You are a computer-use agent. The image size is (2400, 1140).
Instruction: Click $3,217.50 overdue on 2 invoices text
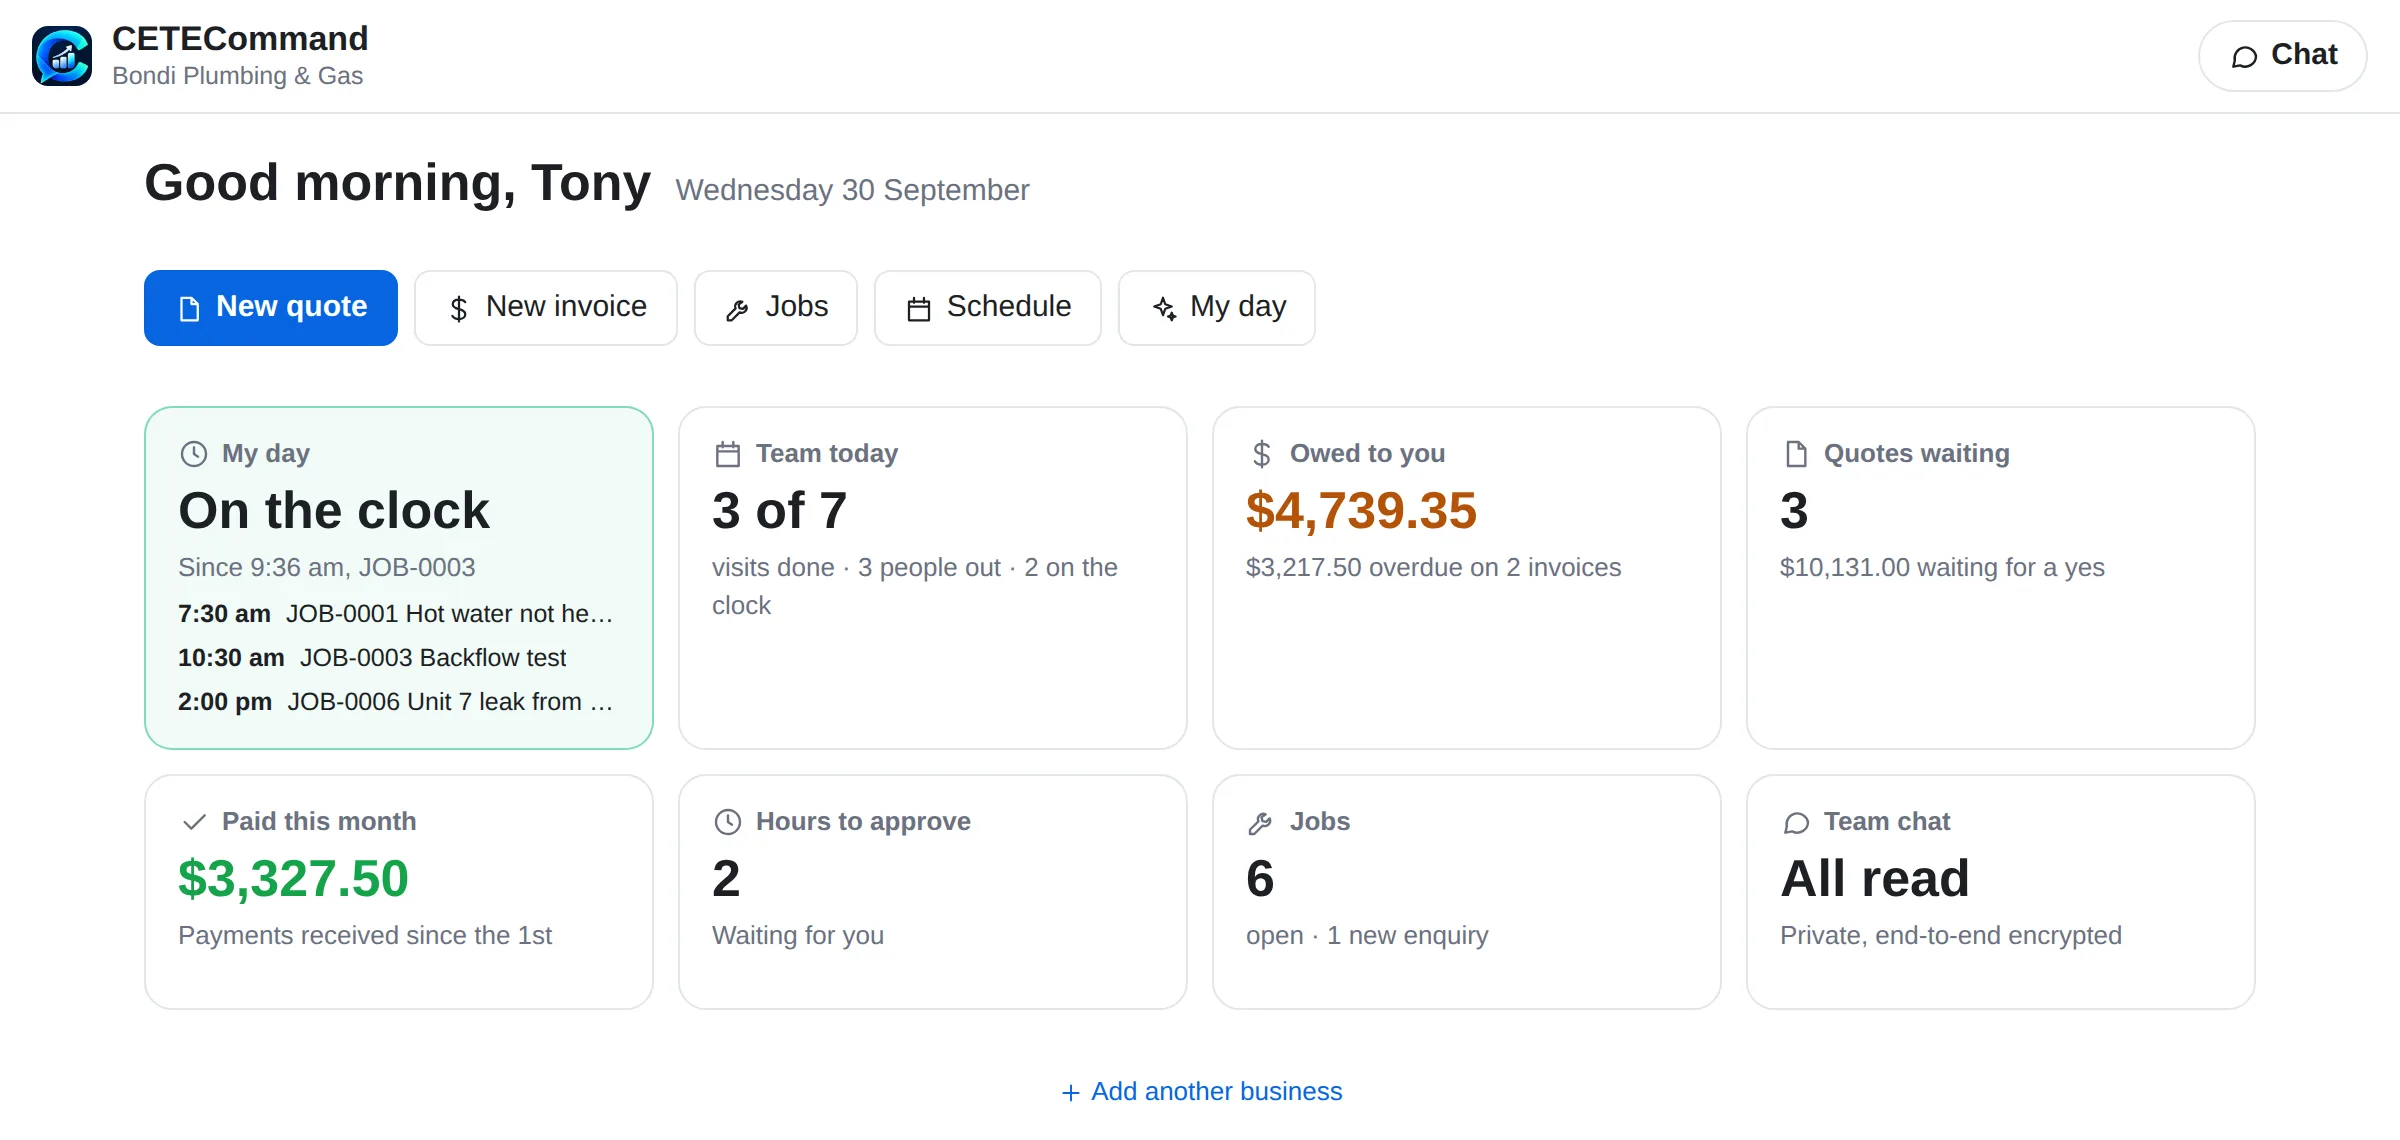[1433, 567]
